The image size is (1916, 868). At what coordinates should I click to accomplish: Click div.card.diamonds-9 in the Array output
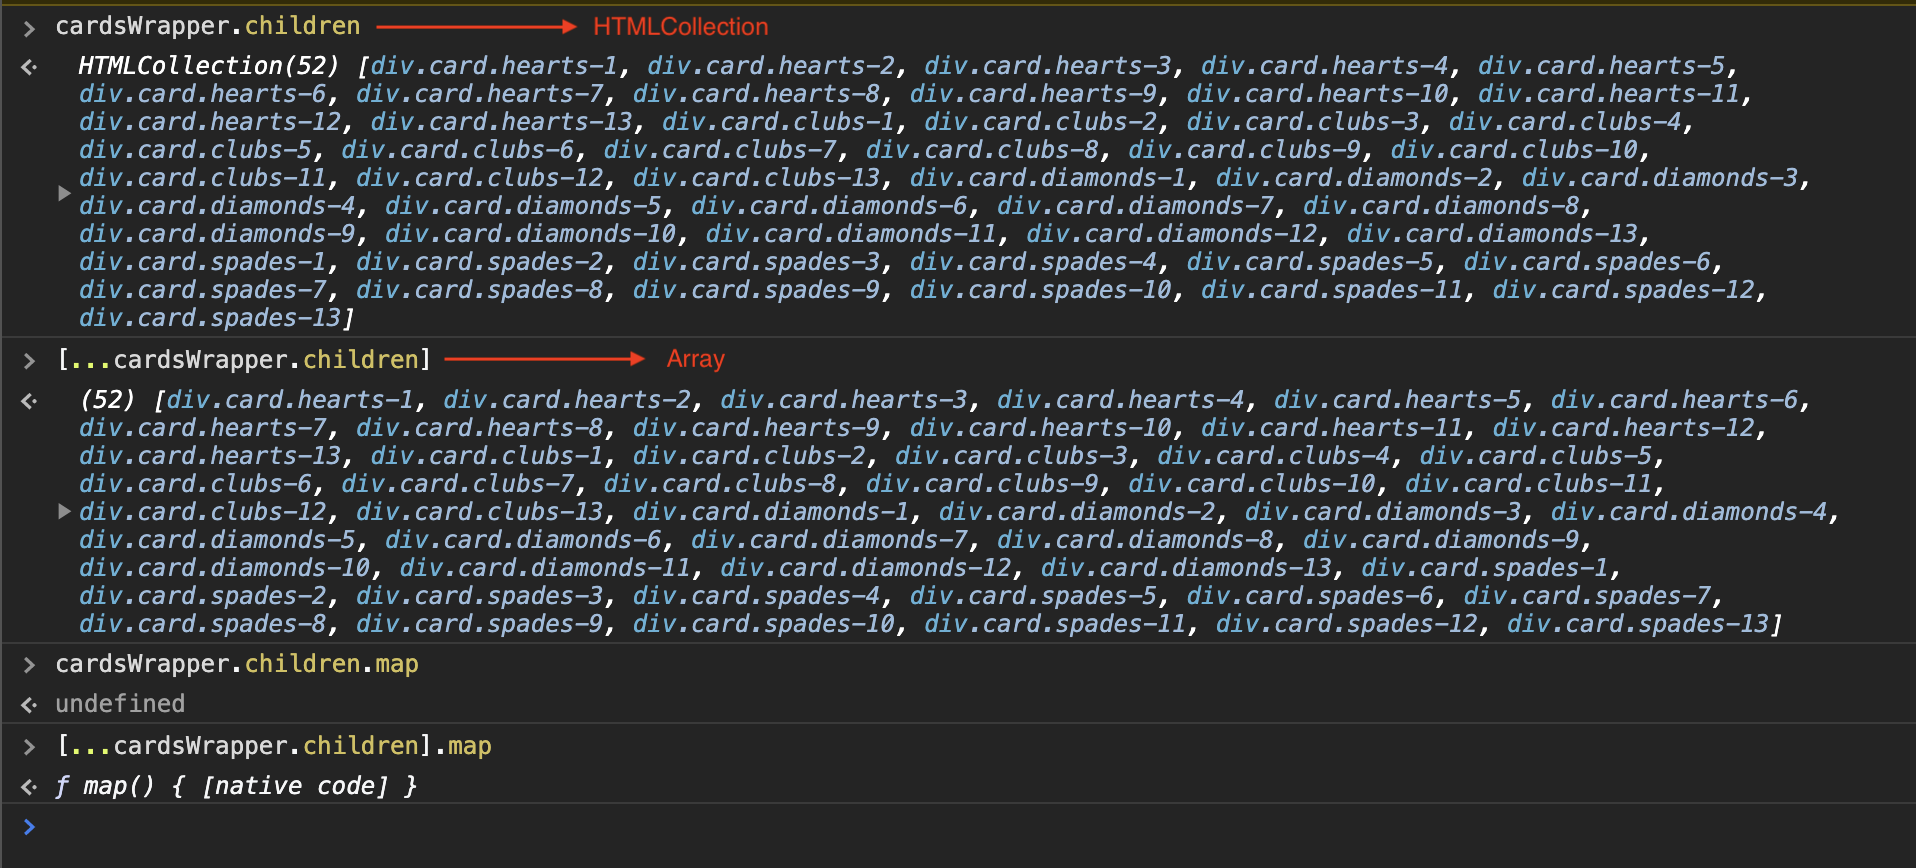[1441, 540]
